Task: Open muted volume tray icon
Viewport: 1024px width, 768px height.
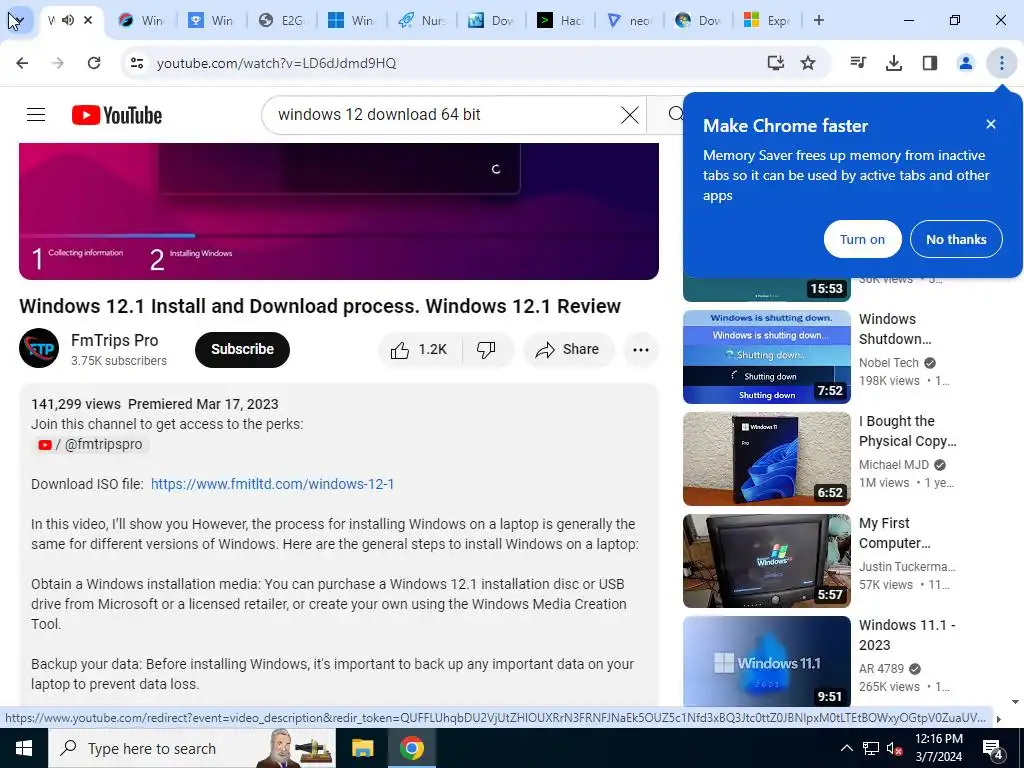Action: click(x=894, y=748)
